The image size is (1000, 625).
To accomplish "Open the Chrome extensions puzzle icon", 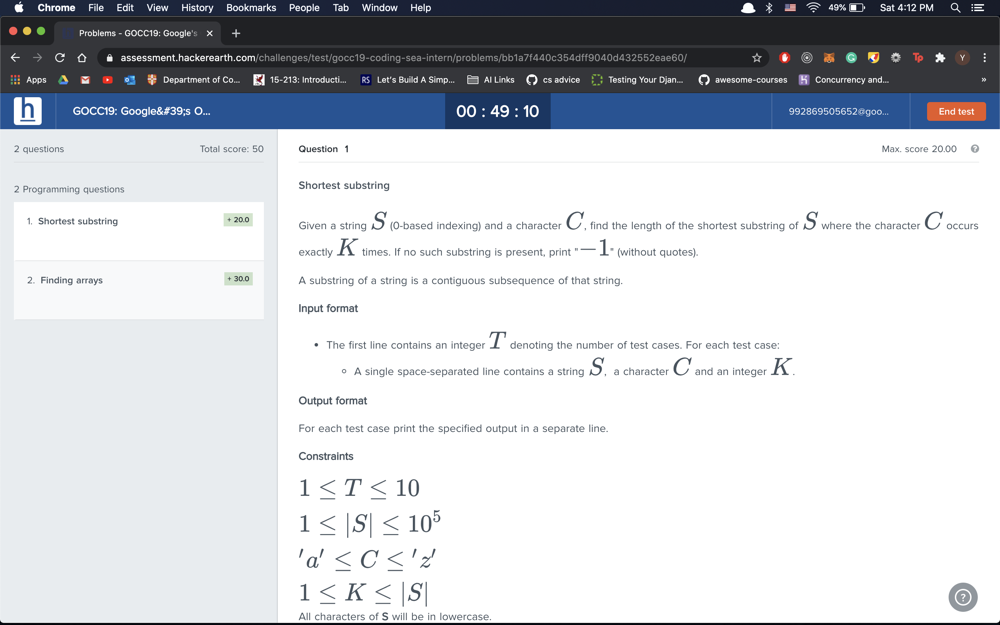I will click(x=939, y=58).
